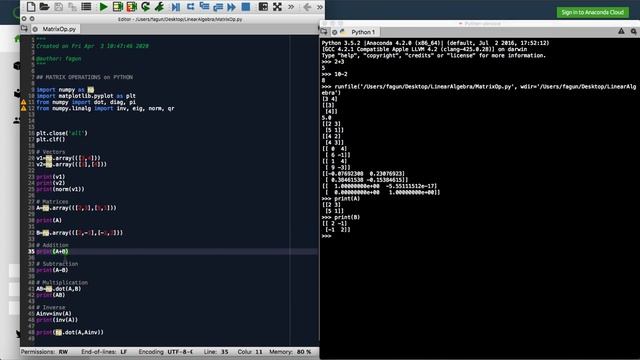Click the 'End-of-lines: LF' status entry
The width and height of the screenshot is (640, 360).
104,352
